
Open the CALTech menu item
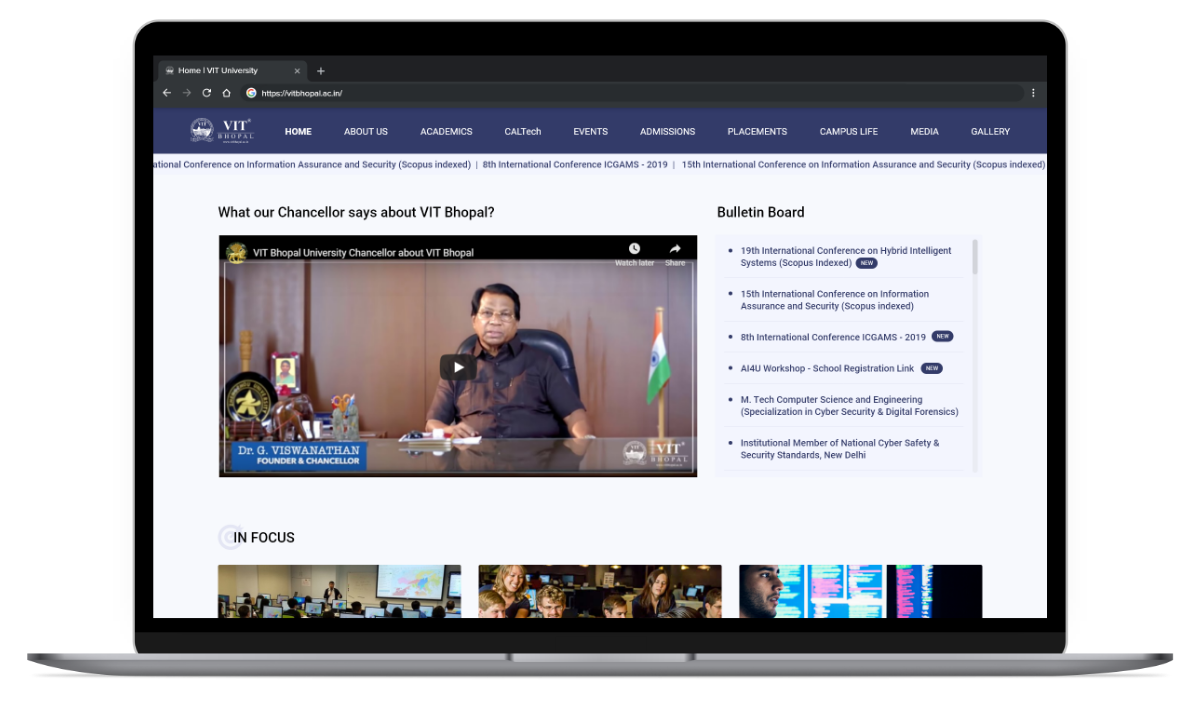523,131
